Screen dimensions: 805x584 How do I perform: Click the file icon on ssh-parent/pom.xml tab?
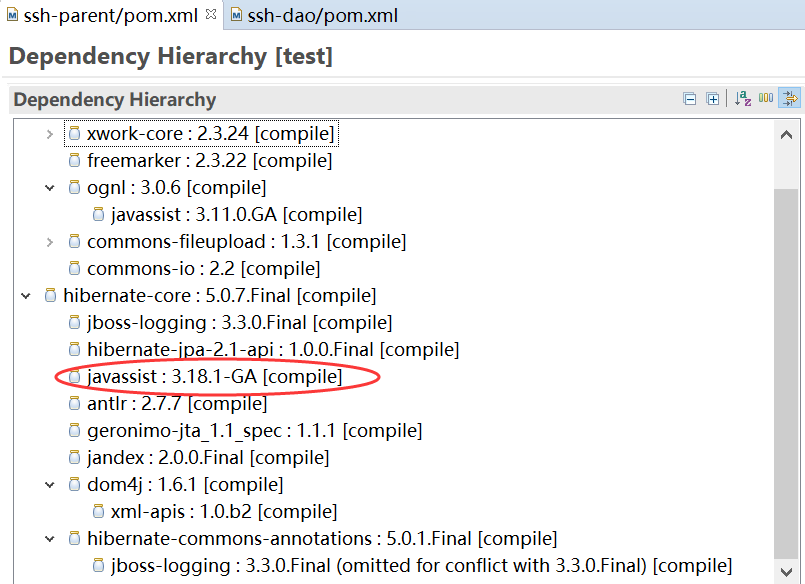click(12, 15)
